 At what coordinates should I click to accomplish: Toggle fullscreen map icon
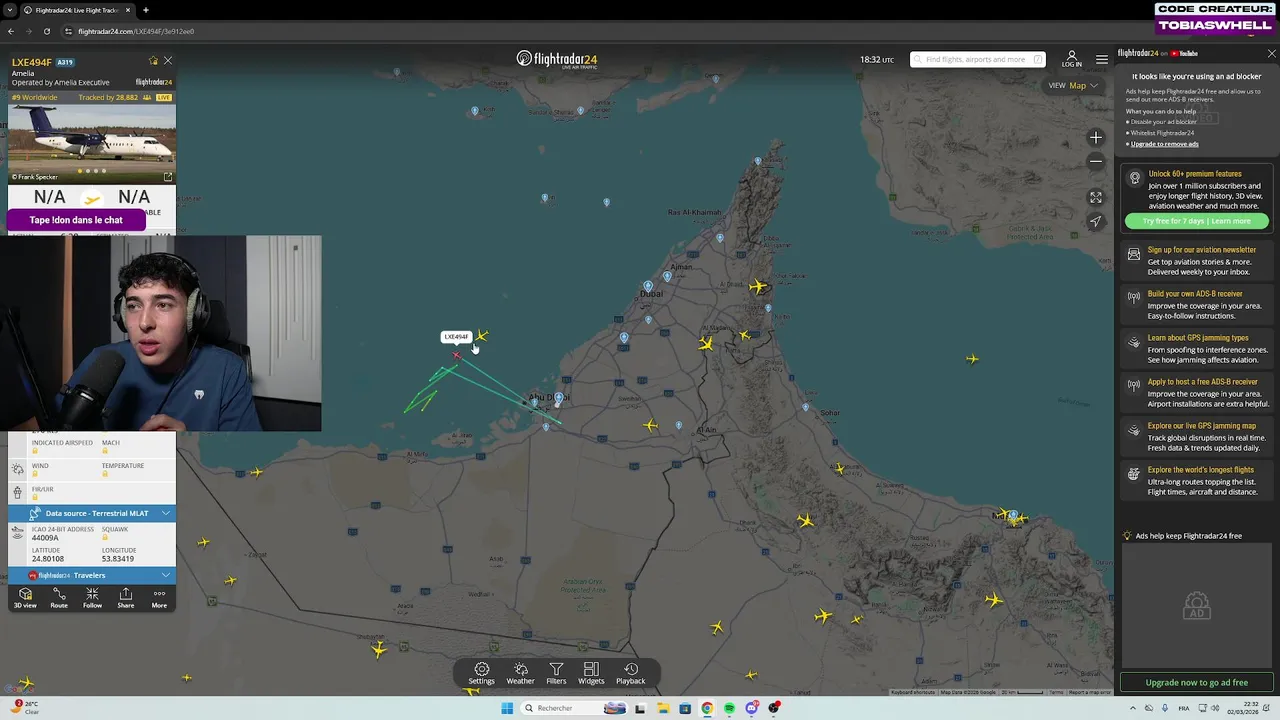coord(1096,198)
